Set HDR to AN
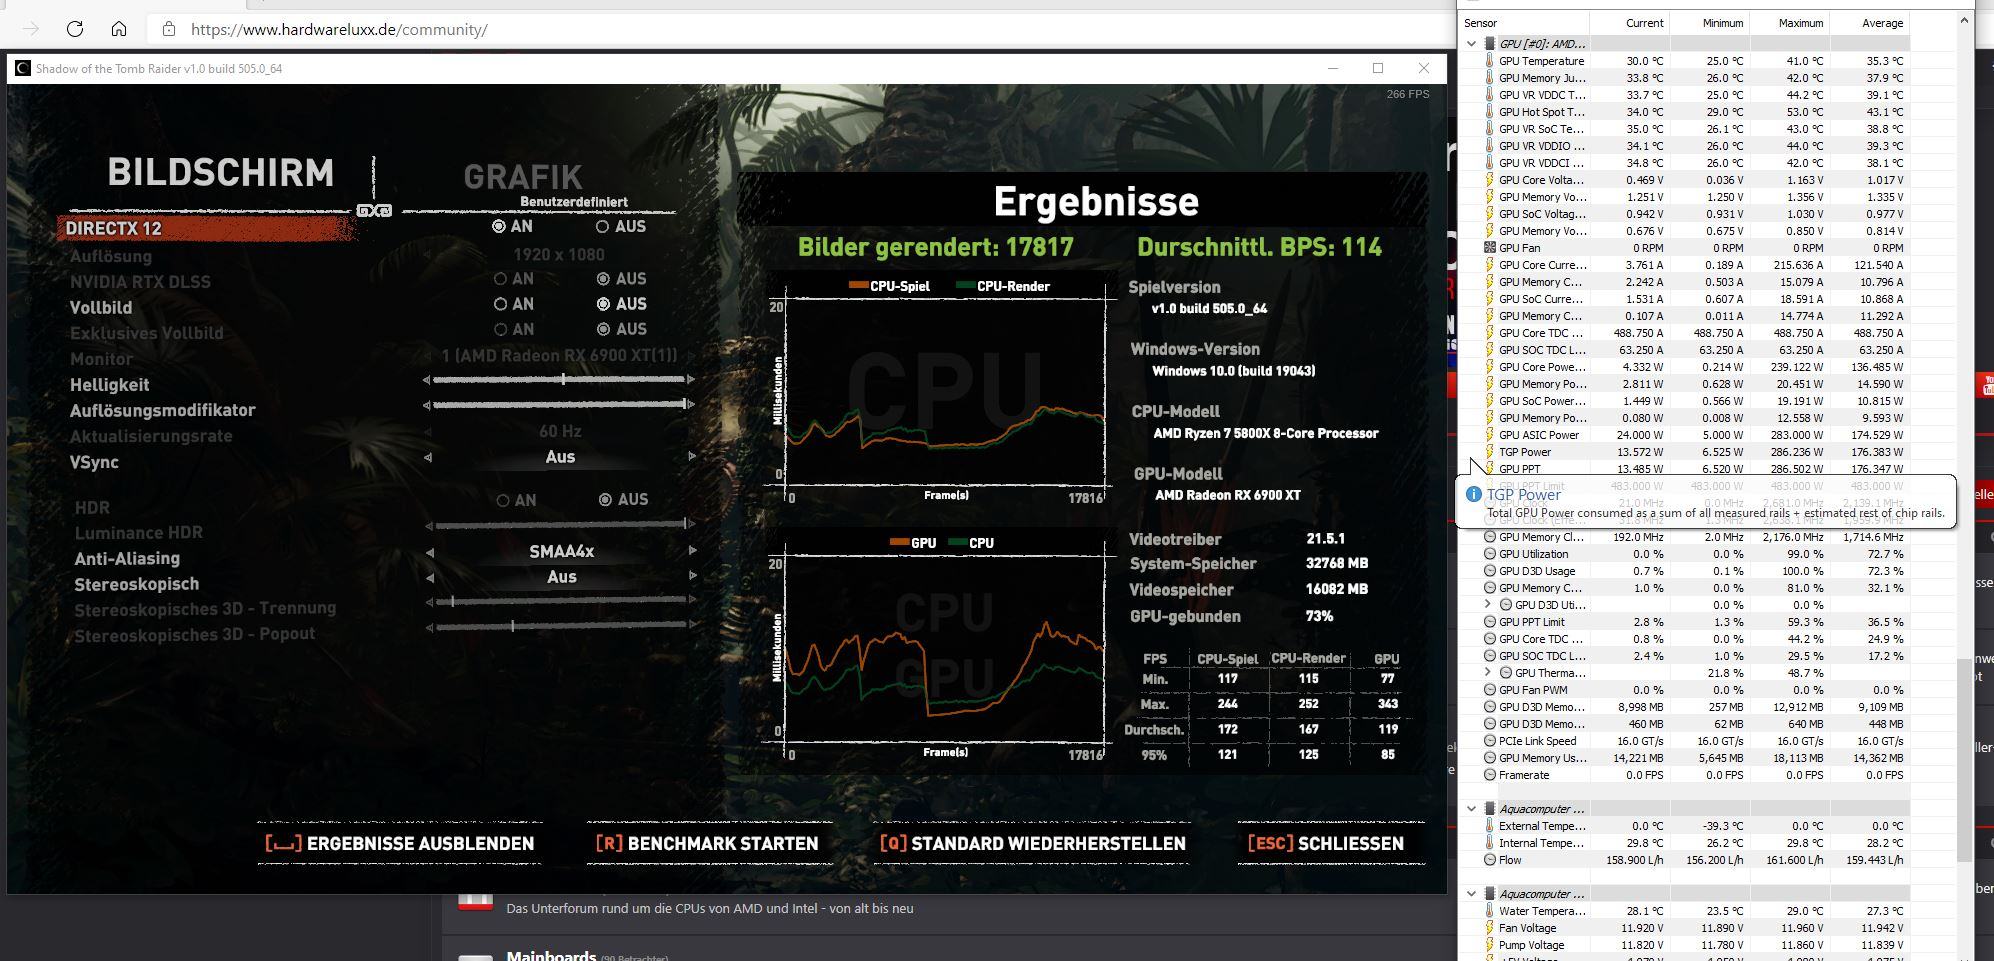The width and height of the screenshot is (1994, 961). (x=502, y=500)
